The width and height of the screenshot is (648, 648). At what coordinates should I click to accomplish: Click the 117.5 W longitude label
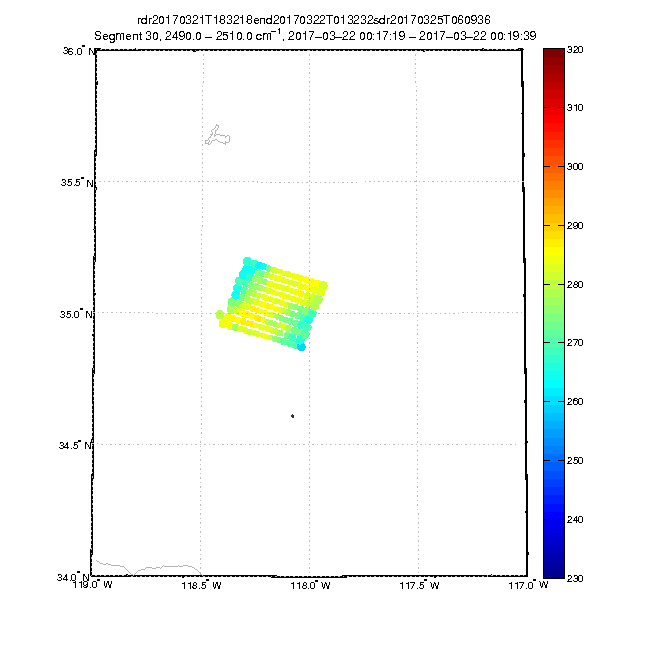418,587
